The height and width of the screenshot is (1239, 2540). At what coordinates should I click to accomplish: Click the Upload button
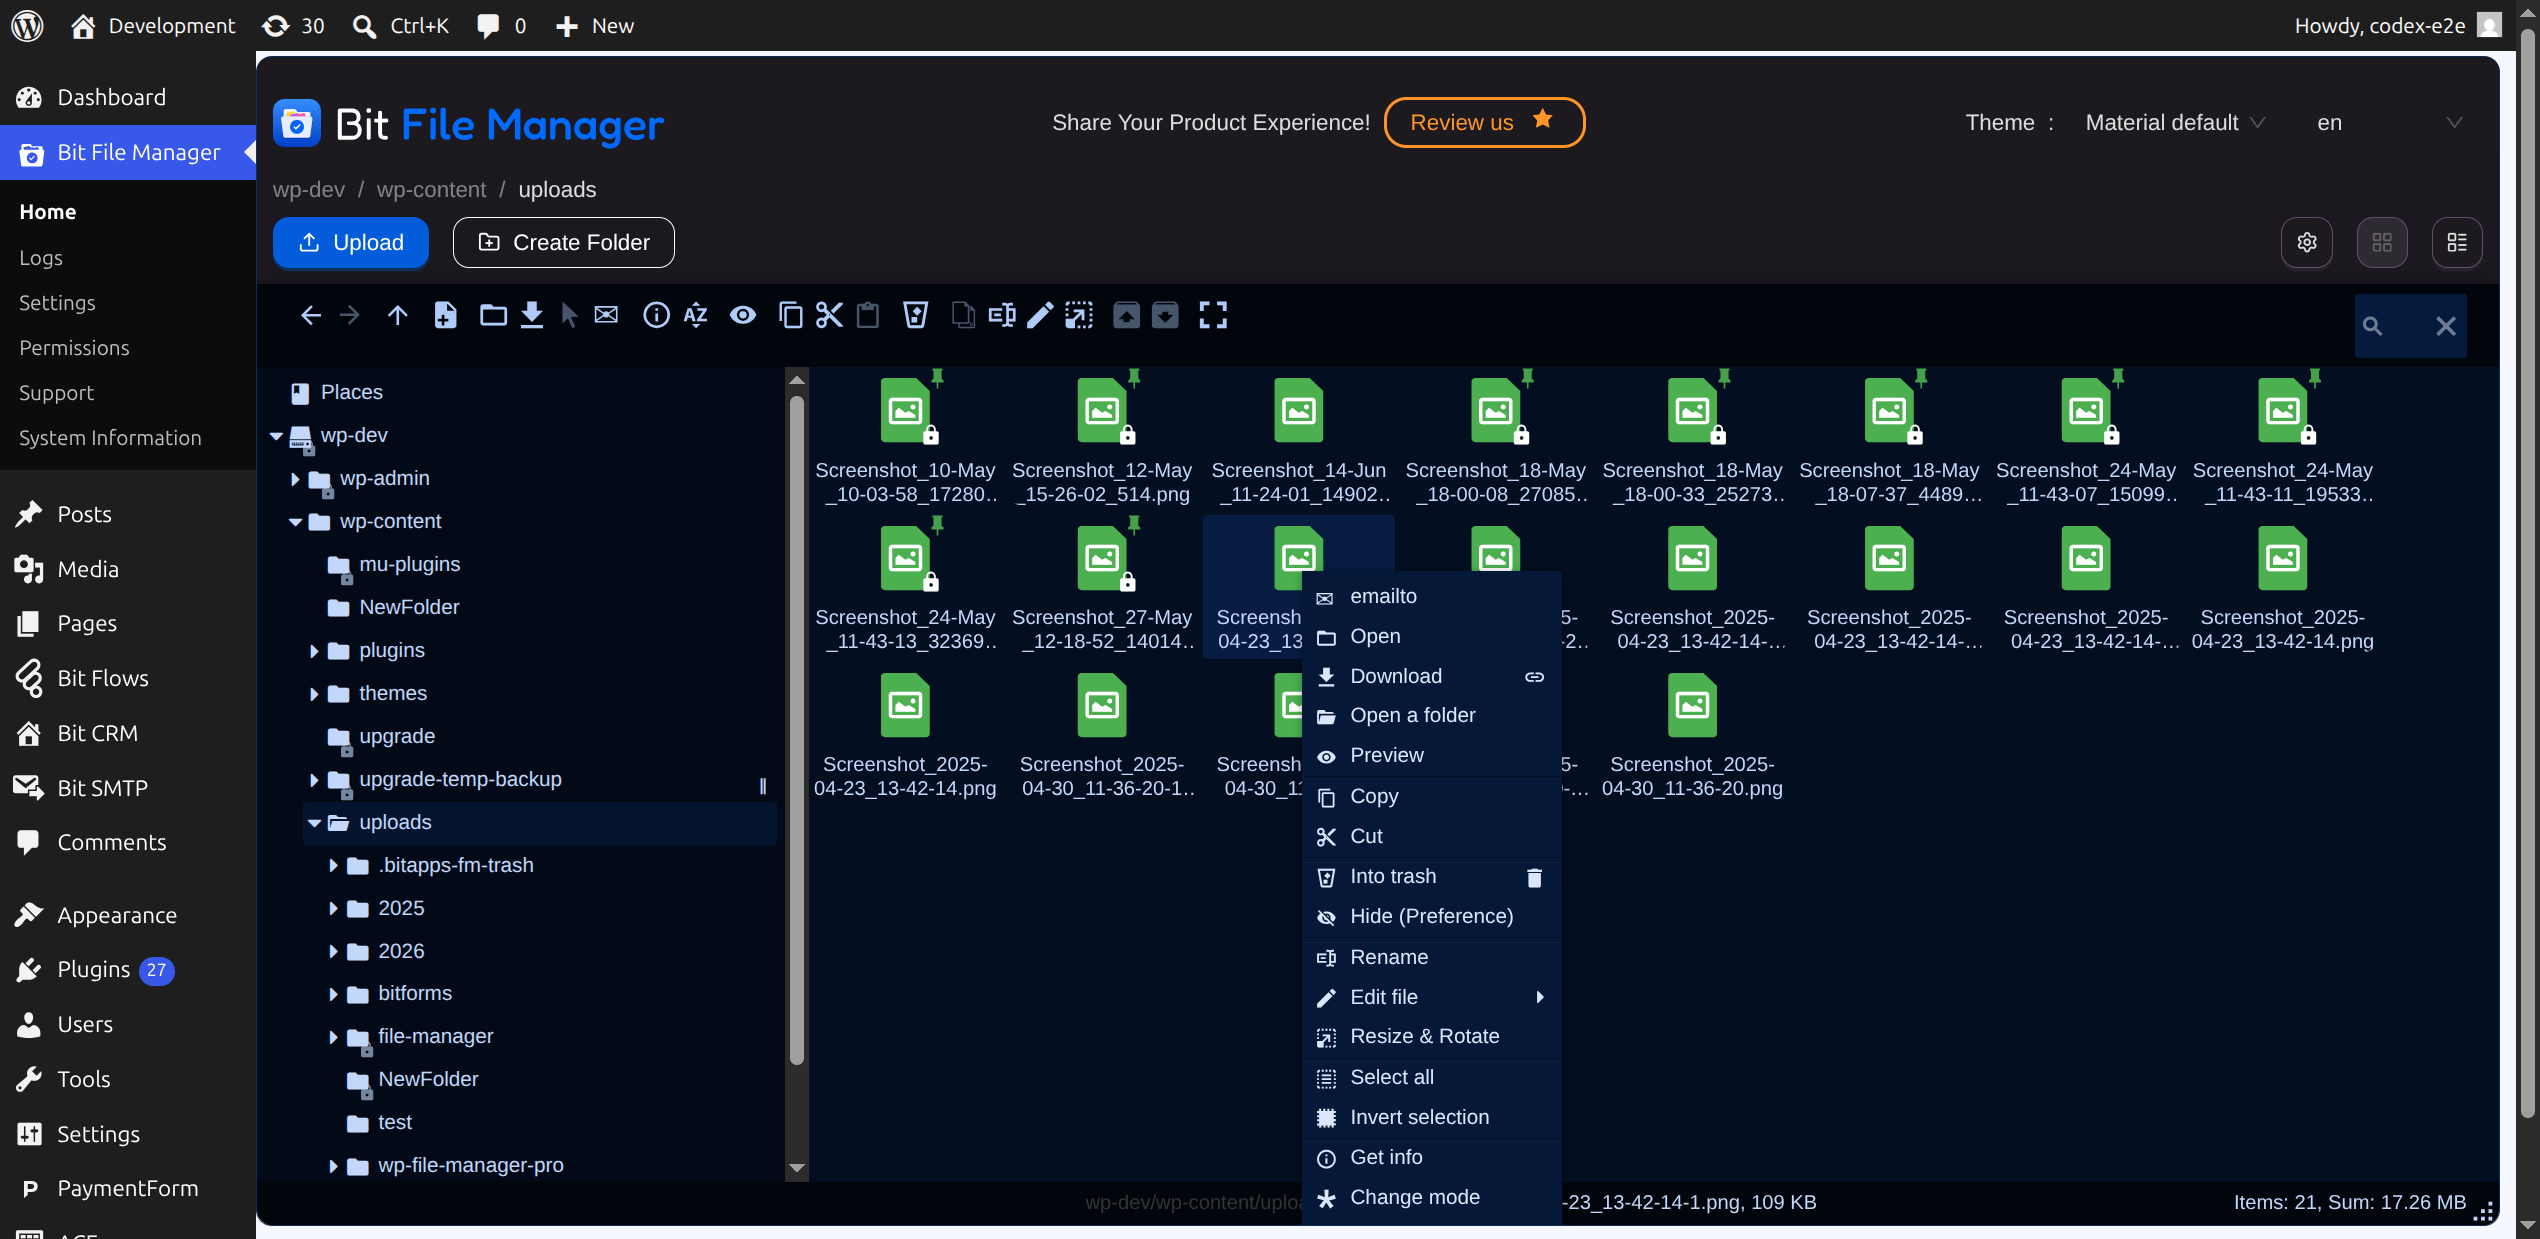coord(351,243)
